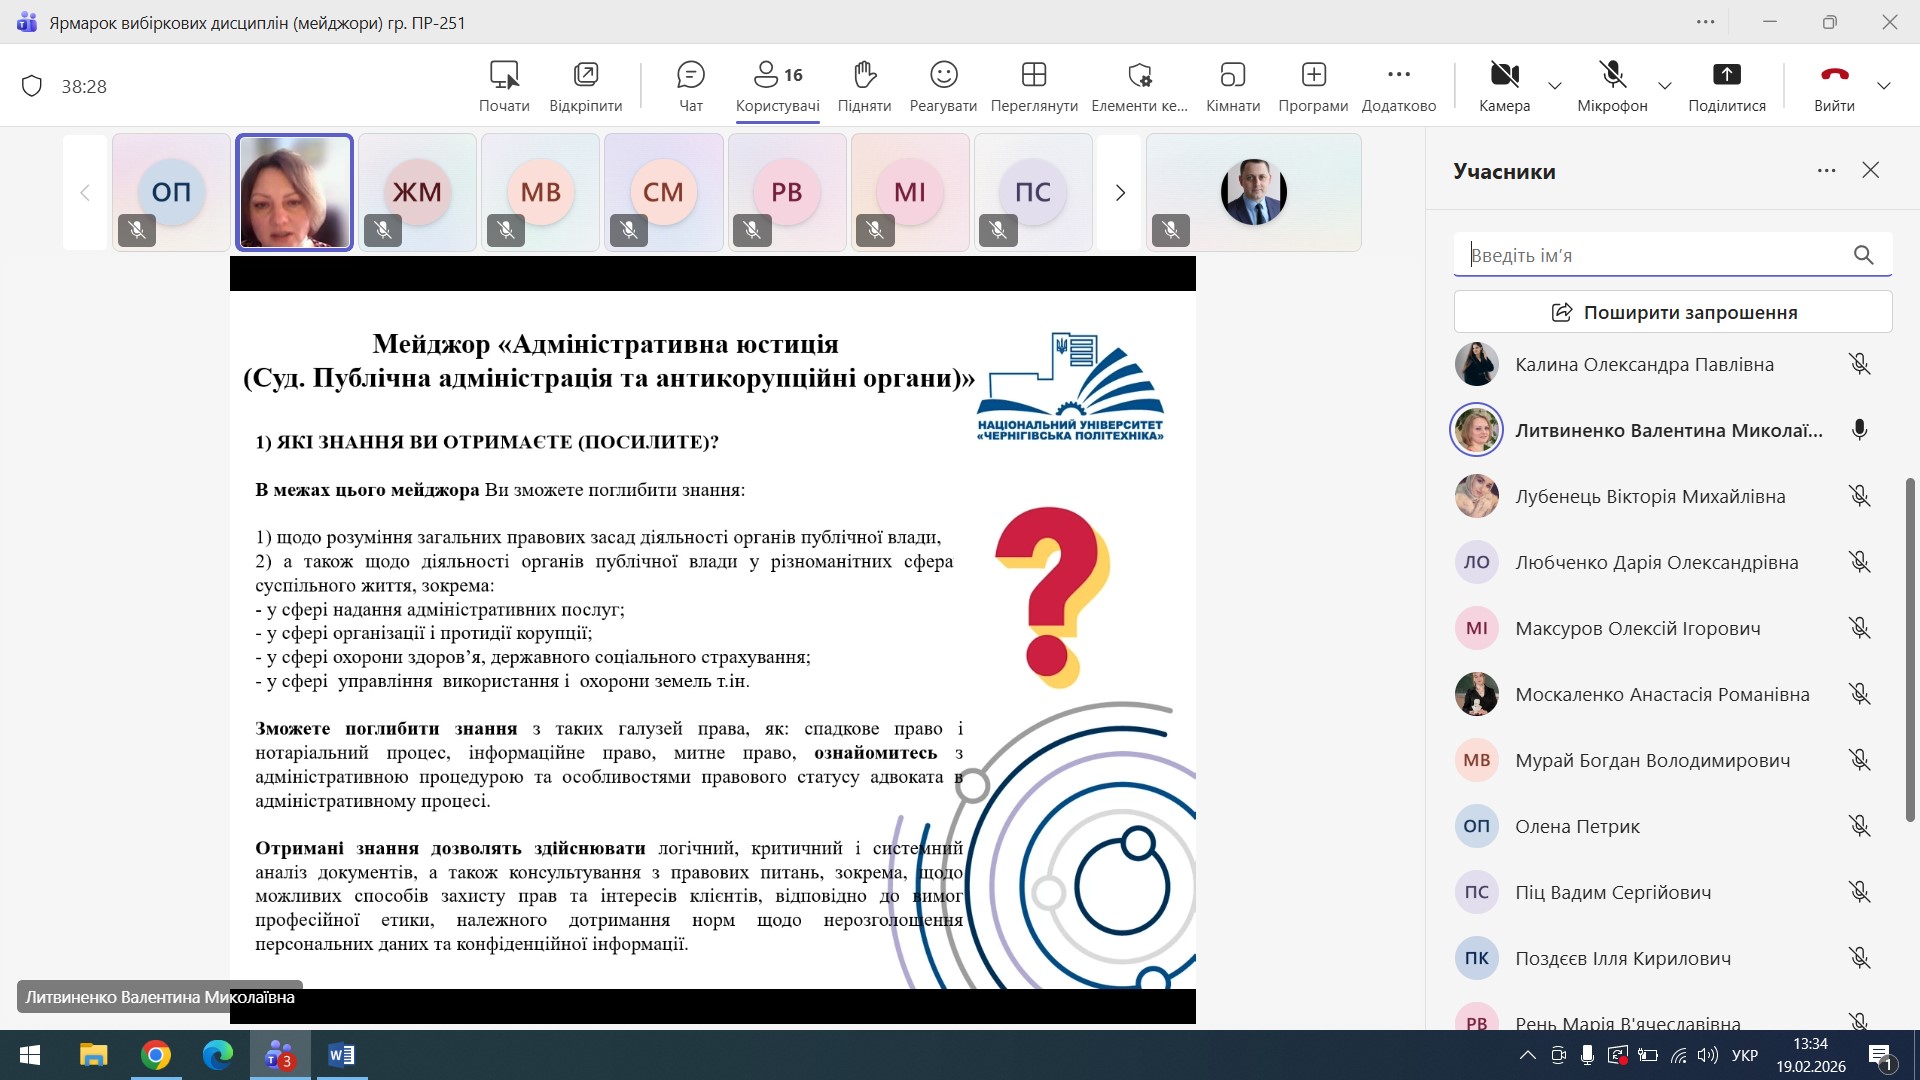Click the Raise hand (Підняти) icon

point(864,76)
